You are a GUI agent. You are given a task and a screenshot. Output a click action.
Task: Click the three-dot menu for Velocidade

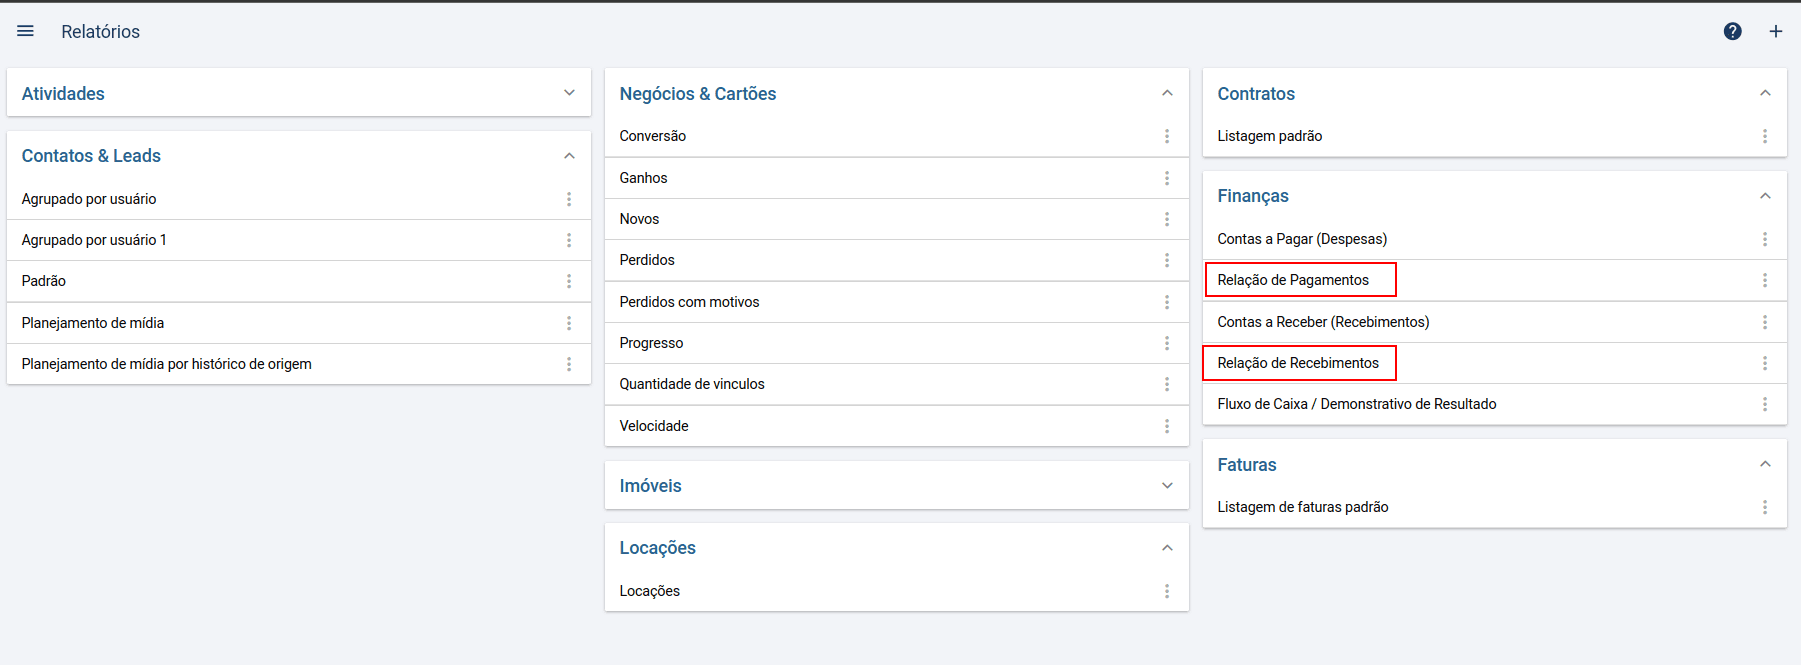[1167, 426]
